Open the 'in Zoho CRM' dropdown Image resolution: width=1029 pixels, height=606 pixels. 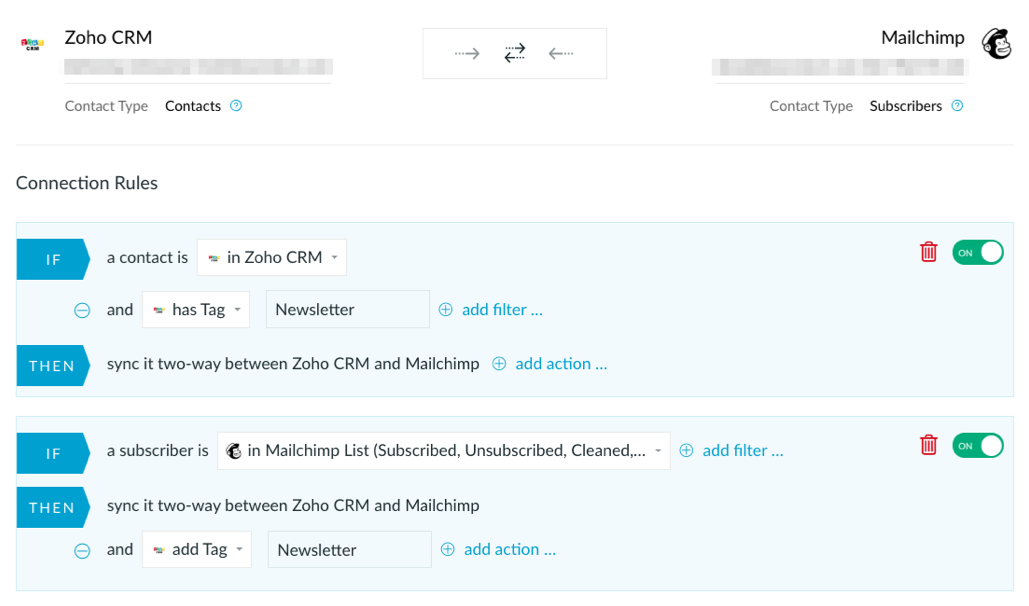272,257
